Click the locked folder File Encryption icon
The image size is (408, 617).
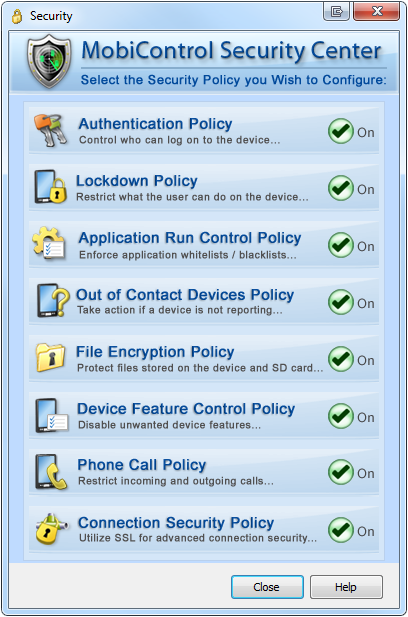pos(50,357)
